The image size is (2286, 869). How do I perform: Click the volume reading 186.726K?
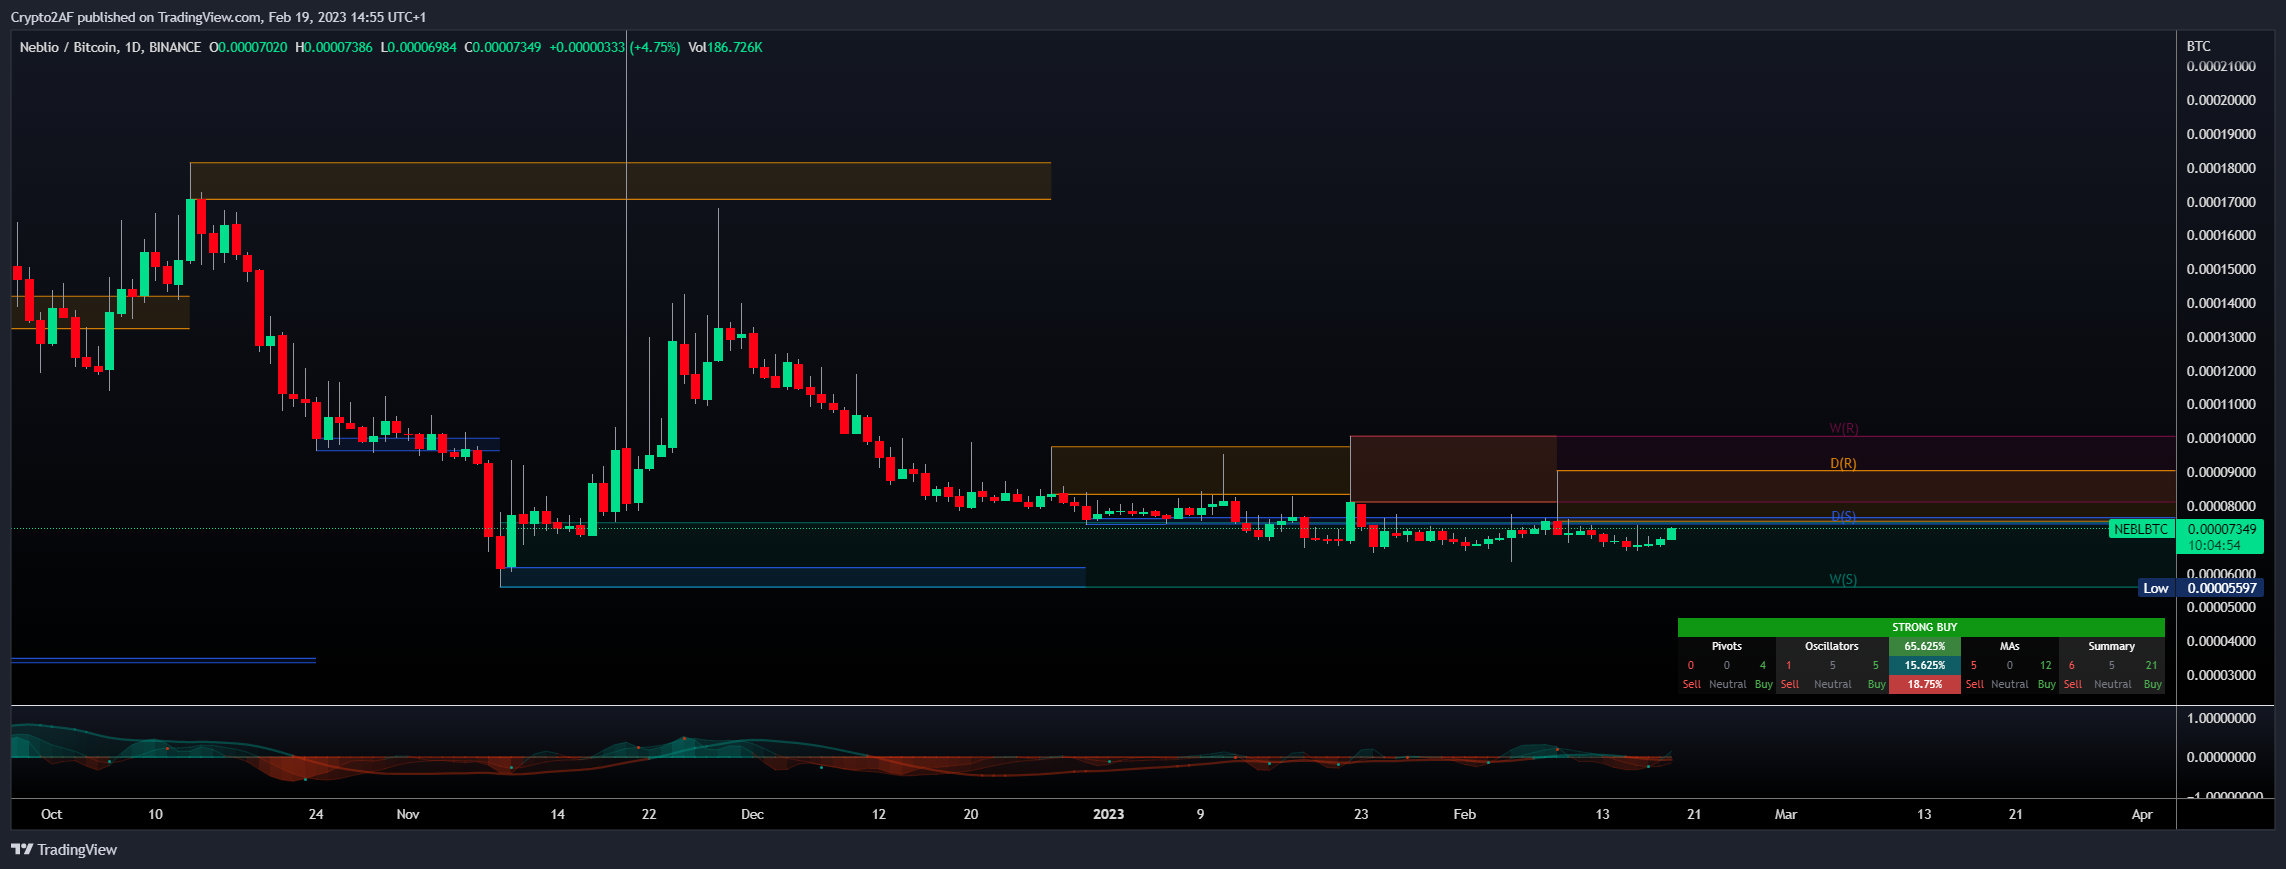(x=735, y=47)
